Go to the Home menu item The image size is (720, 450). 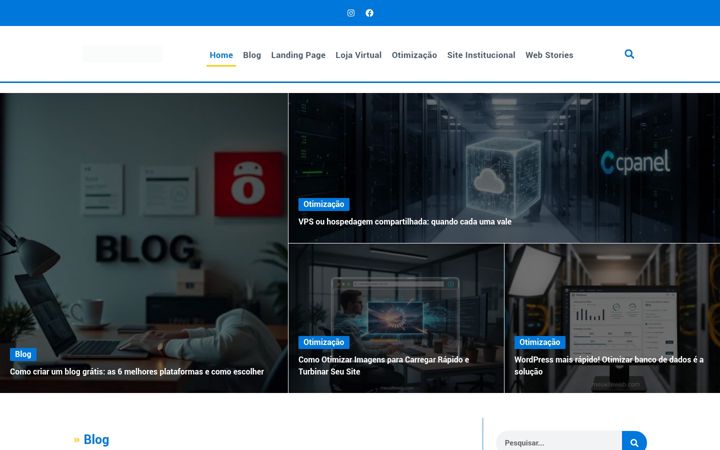coord(221,55)
